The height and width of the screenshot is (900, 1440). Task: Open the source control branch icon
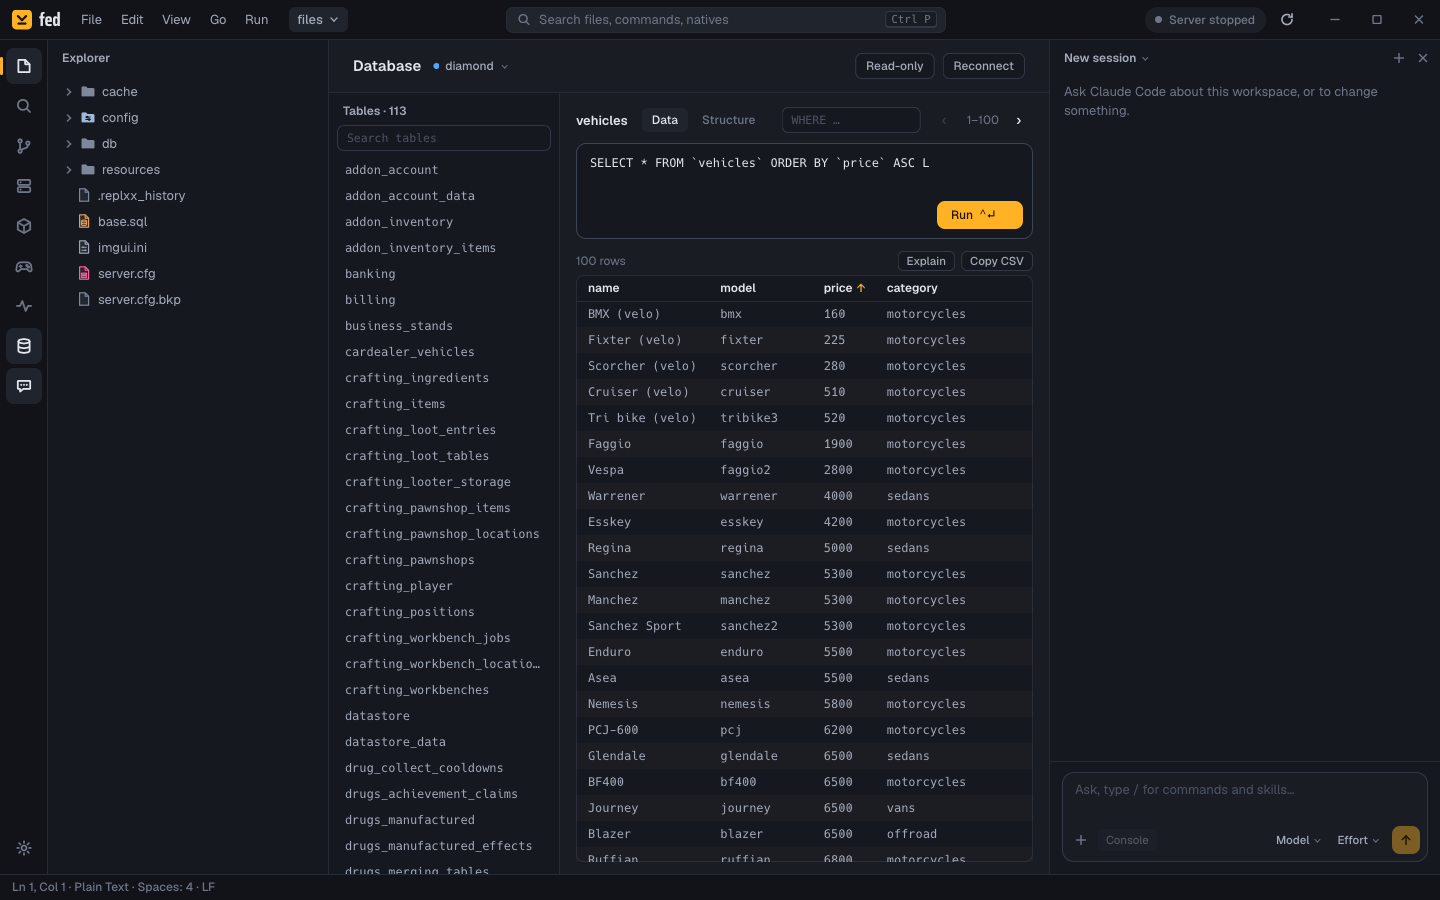pyautogui.click(x=24, y=146)
